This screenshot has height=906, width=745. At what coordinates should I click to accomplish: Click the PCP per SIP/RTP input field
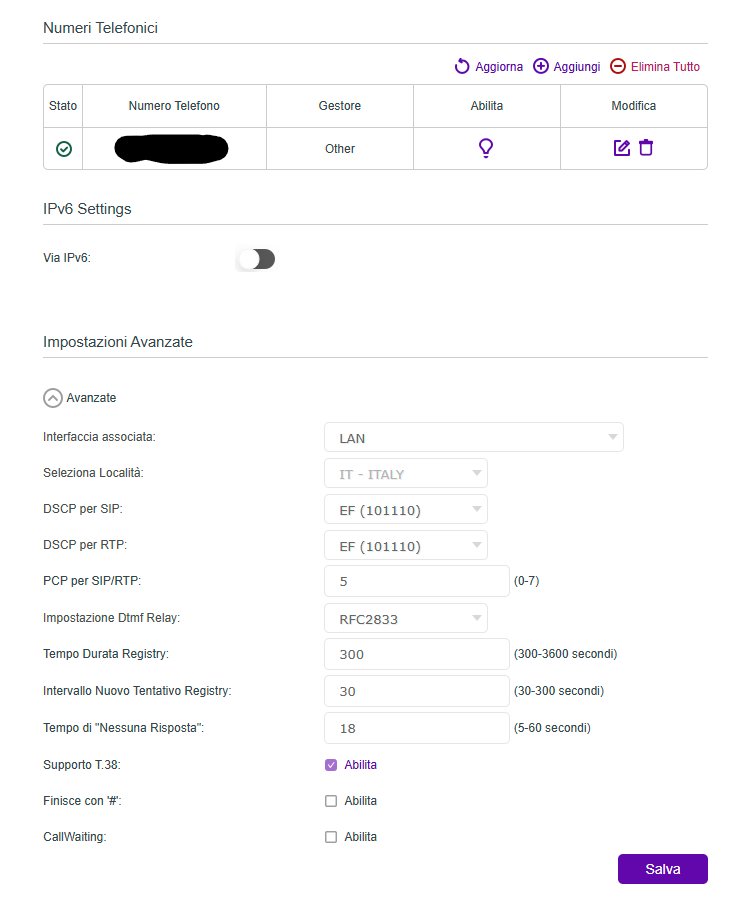tap(417, 582)
